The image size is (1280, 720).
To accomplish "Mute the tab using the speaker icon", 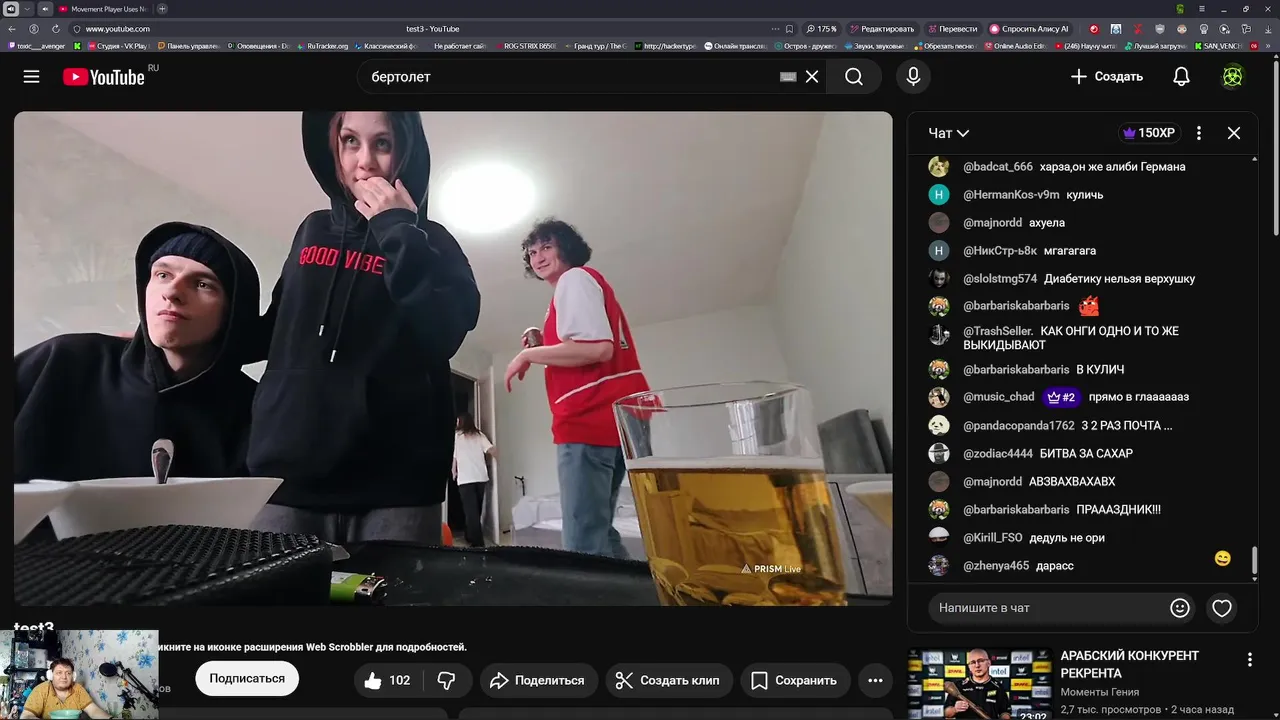I will [45, 9].
